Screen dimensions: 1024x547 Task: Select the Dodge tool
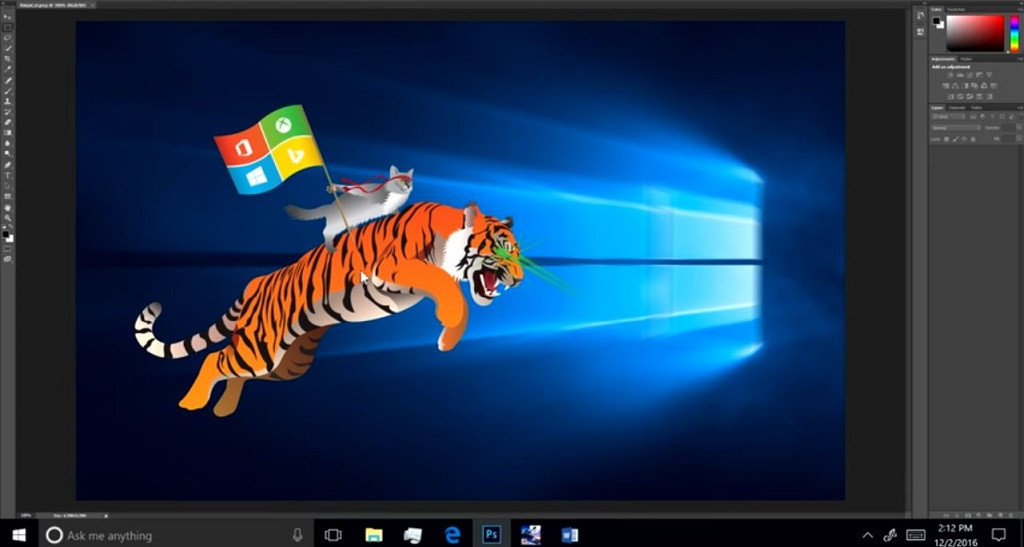8,153
